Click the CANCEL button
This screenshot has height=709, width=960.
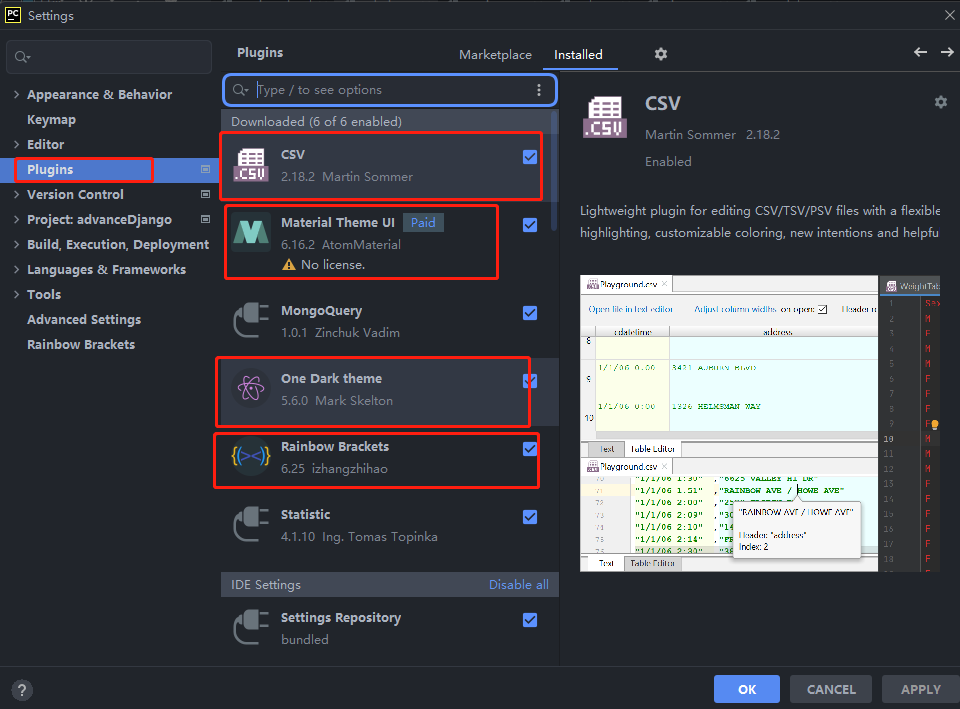(831, 689)
